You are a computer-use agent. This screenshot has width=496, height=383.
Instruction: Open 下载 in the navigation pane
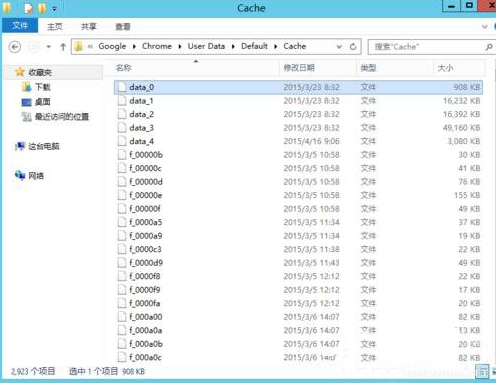coord(43,87)
